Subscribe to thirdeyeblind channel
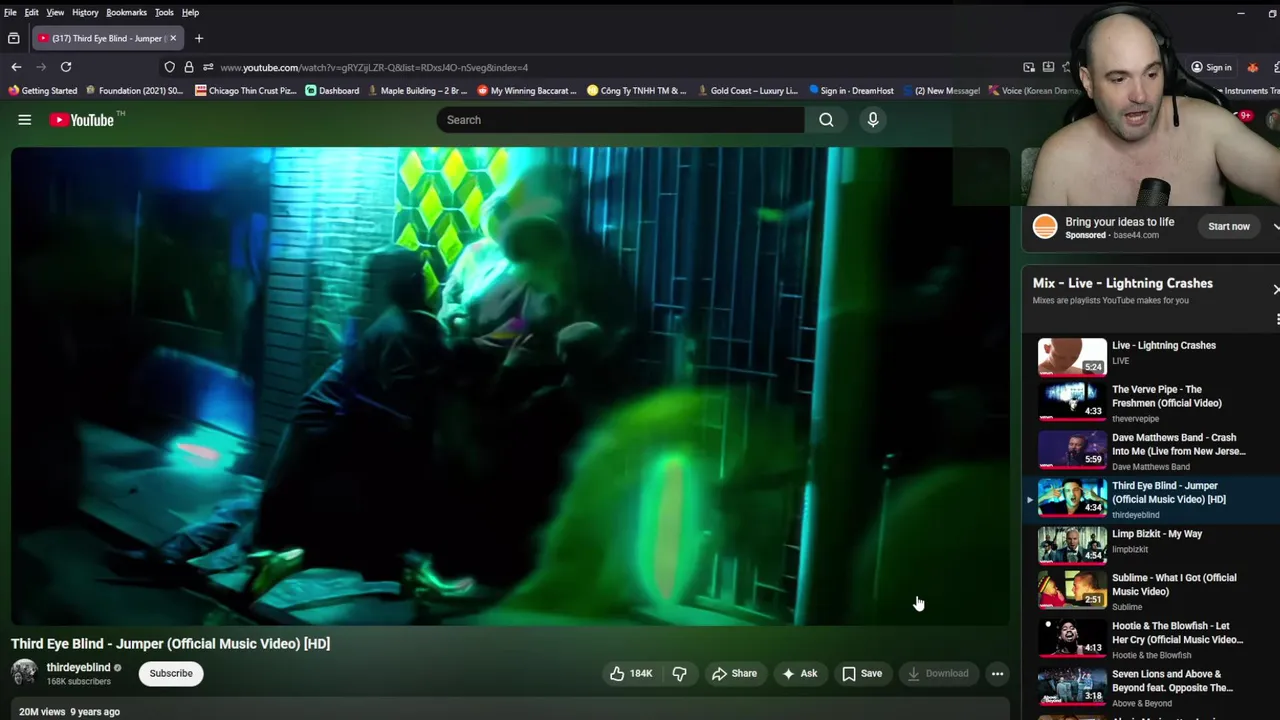This screenshot has width=1280, height=720. click(171, 674)
